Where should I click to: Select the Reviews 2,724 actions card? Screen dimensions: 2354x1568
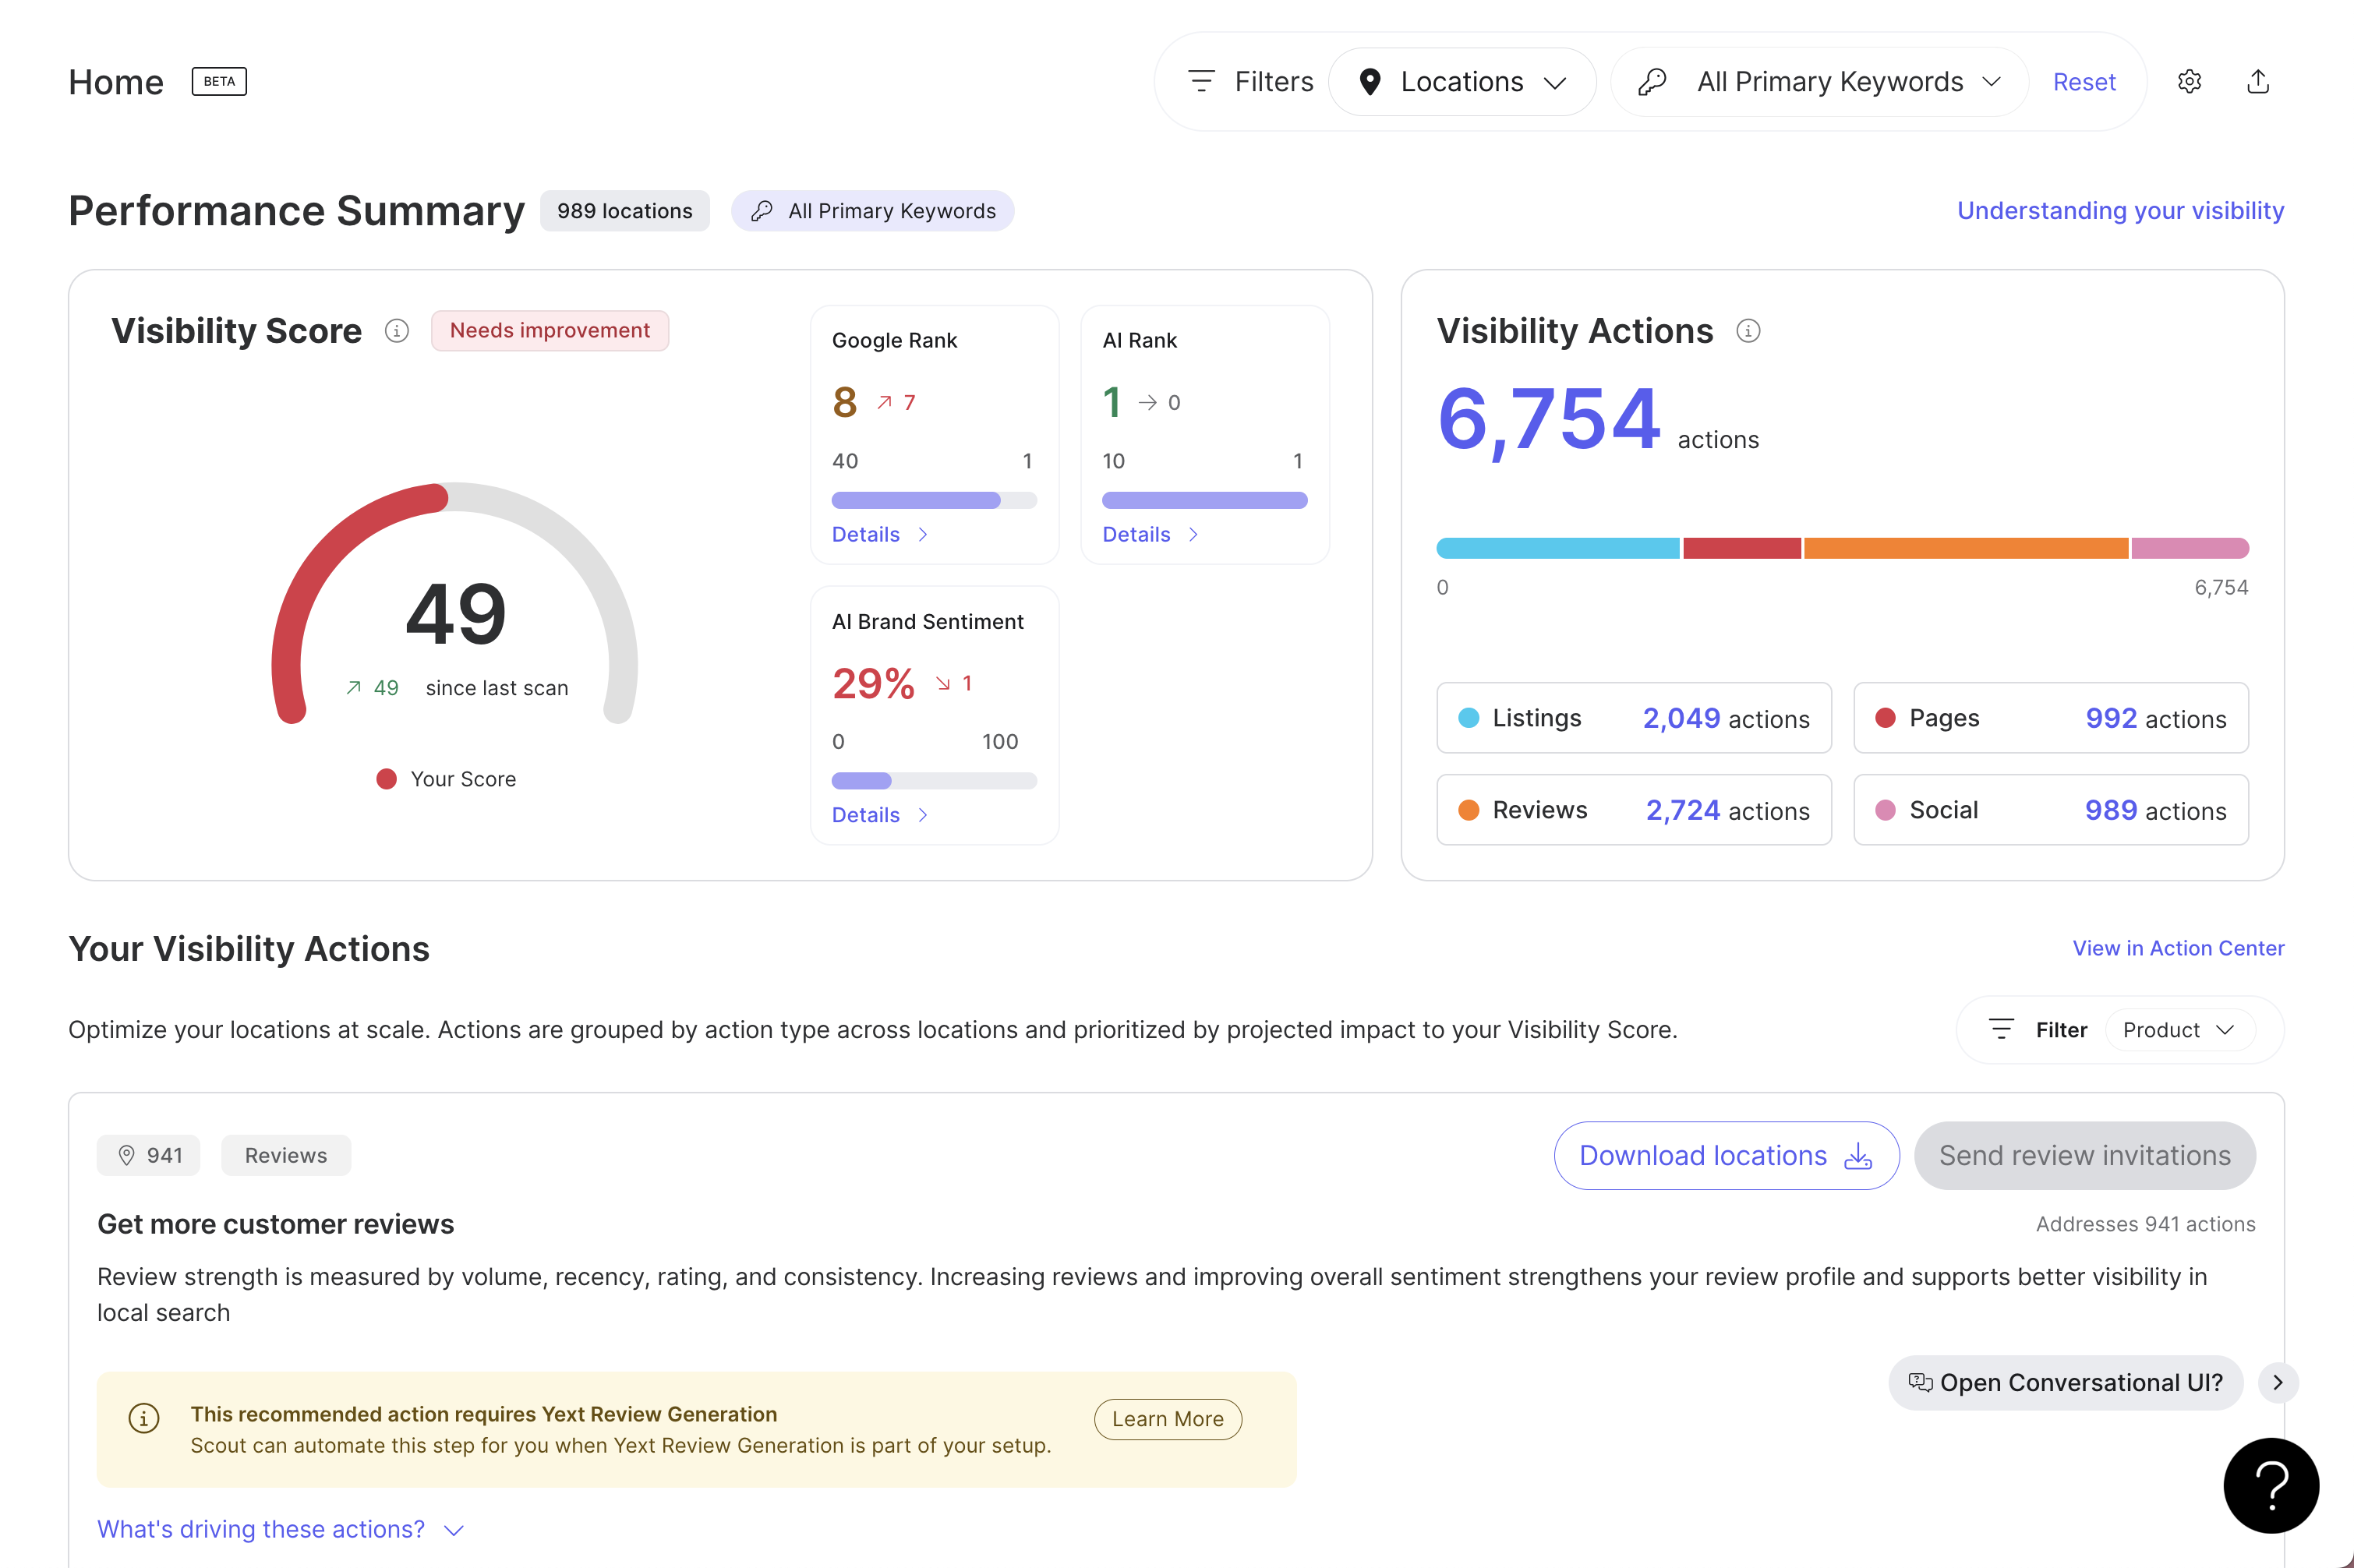coord(1633,810)
